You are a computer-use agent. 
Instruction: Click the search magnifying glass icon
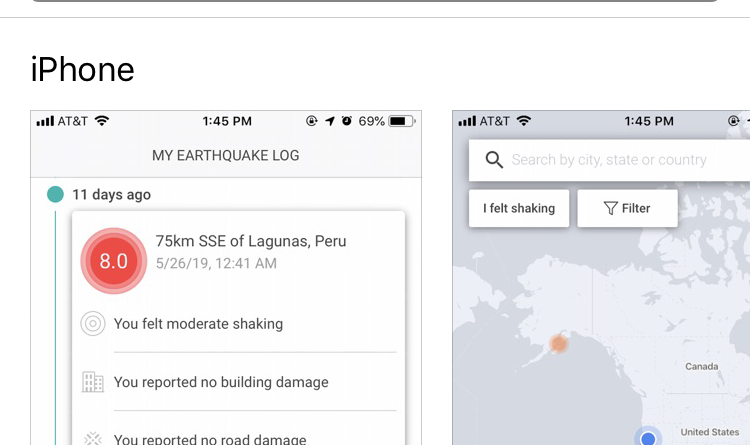coord(494,160)
